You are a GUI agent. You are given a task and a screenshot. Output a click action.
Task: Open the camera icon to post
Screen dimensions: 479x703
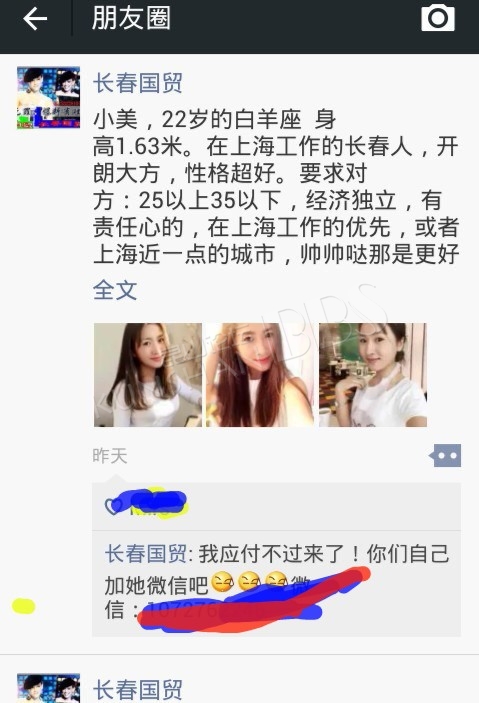[438, 18]
